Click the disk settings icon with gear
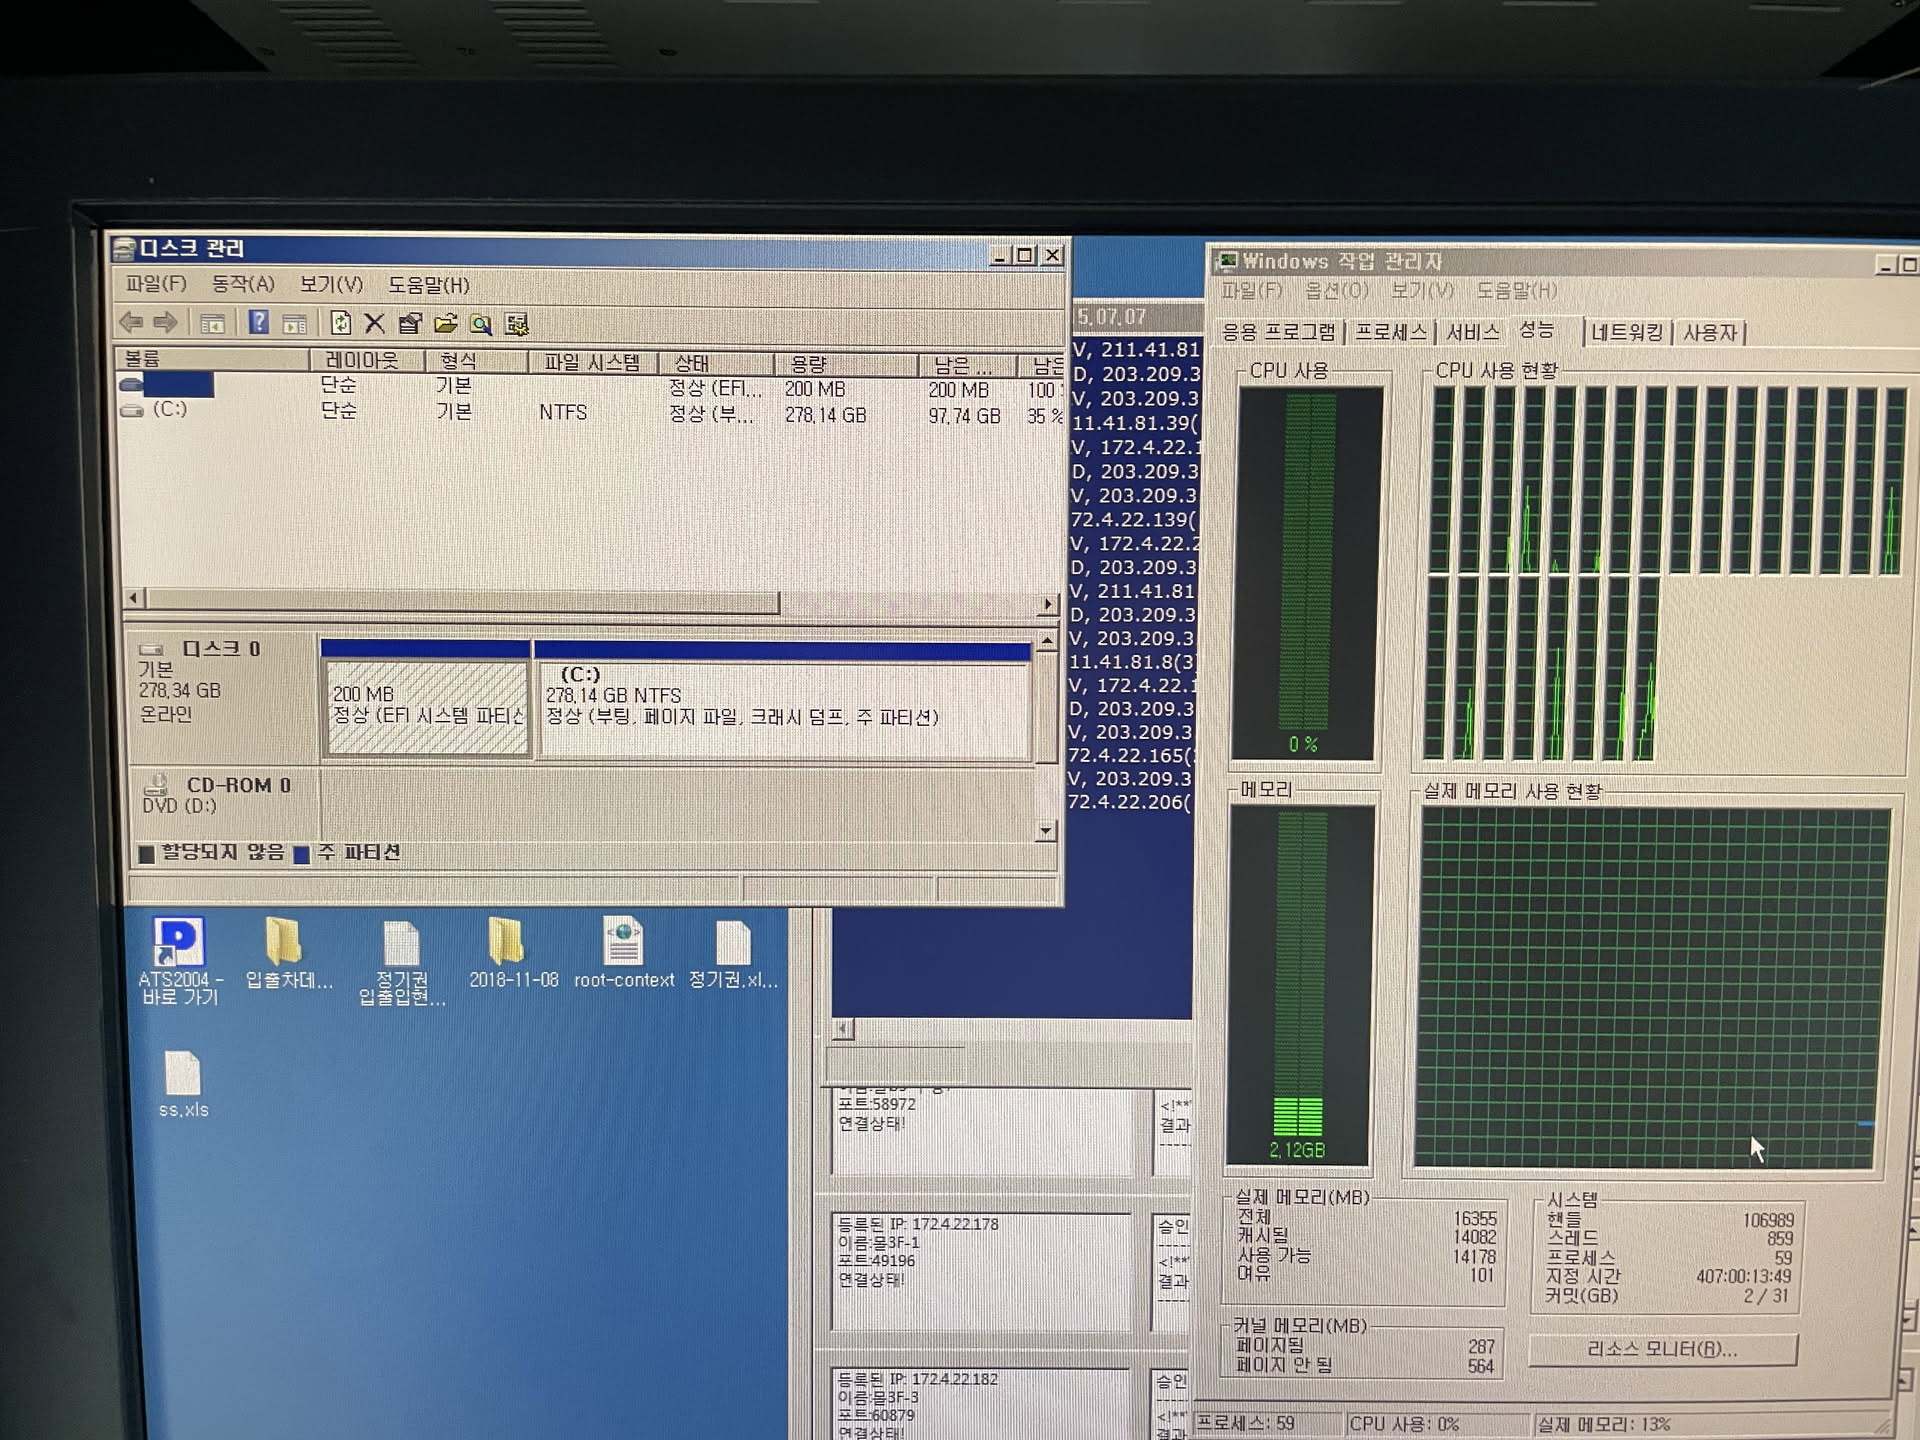This screenshot has width=1920, height=1440. (517, 324)
